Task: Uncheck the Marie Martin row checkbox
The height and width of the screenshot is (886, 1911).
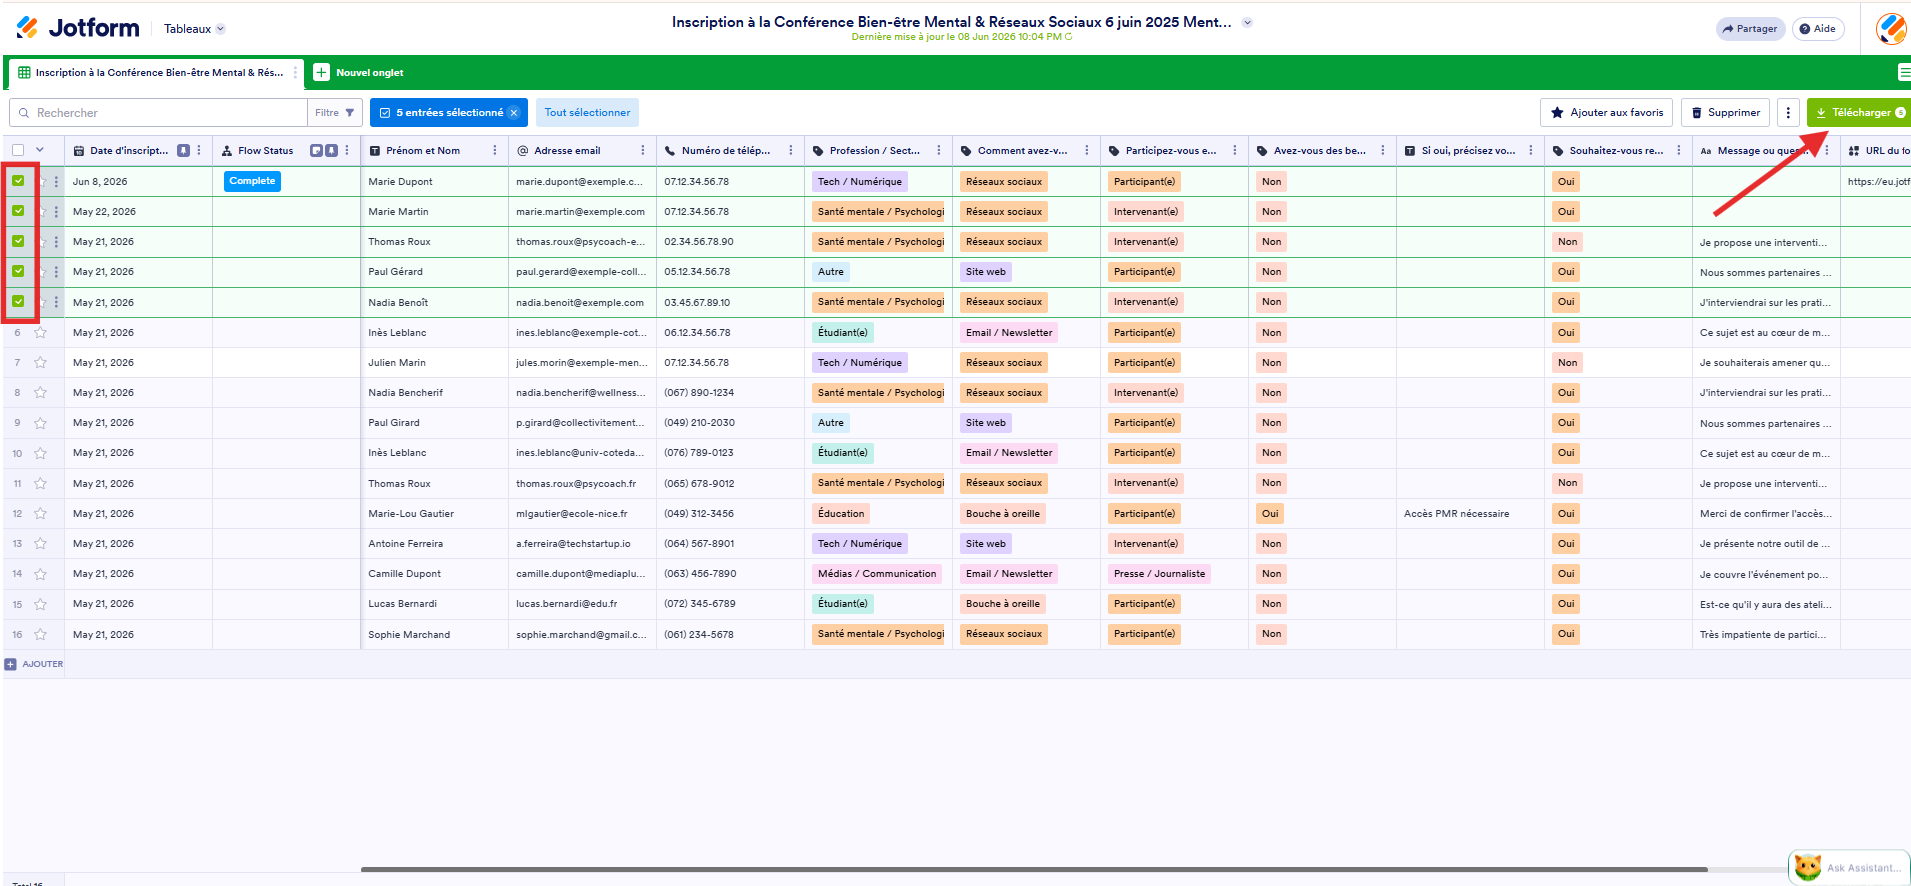Action: pyautogui.click(x=18, y=211)
